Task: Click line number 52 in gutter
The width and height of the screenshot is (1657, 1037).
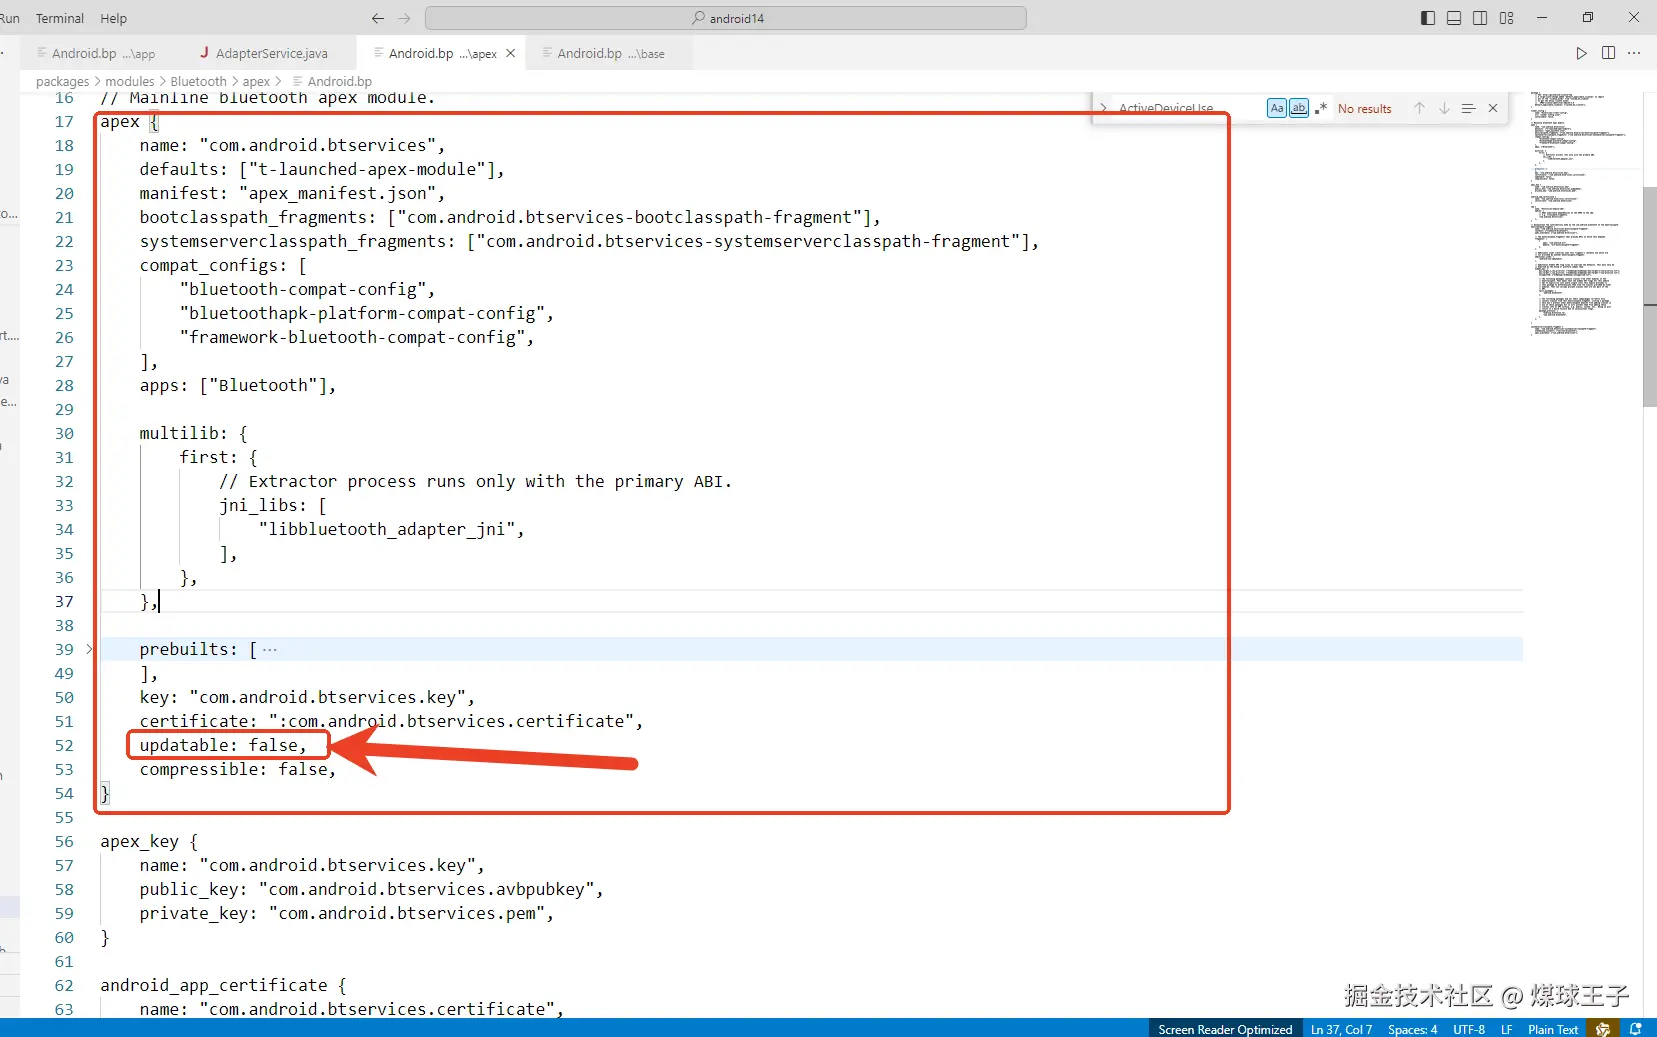Action: tap(64, 745)
